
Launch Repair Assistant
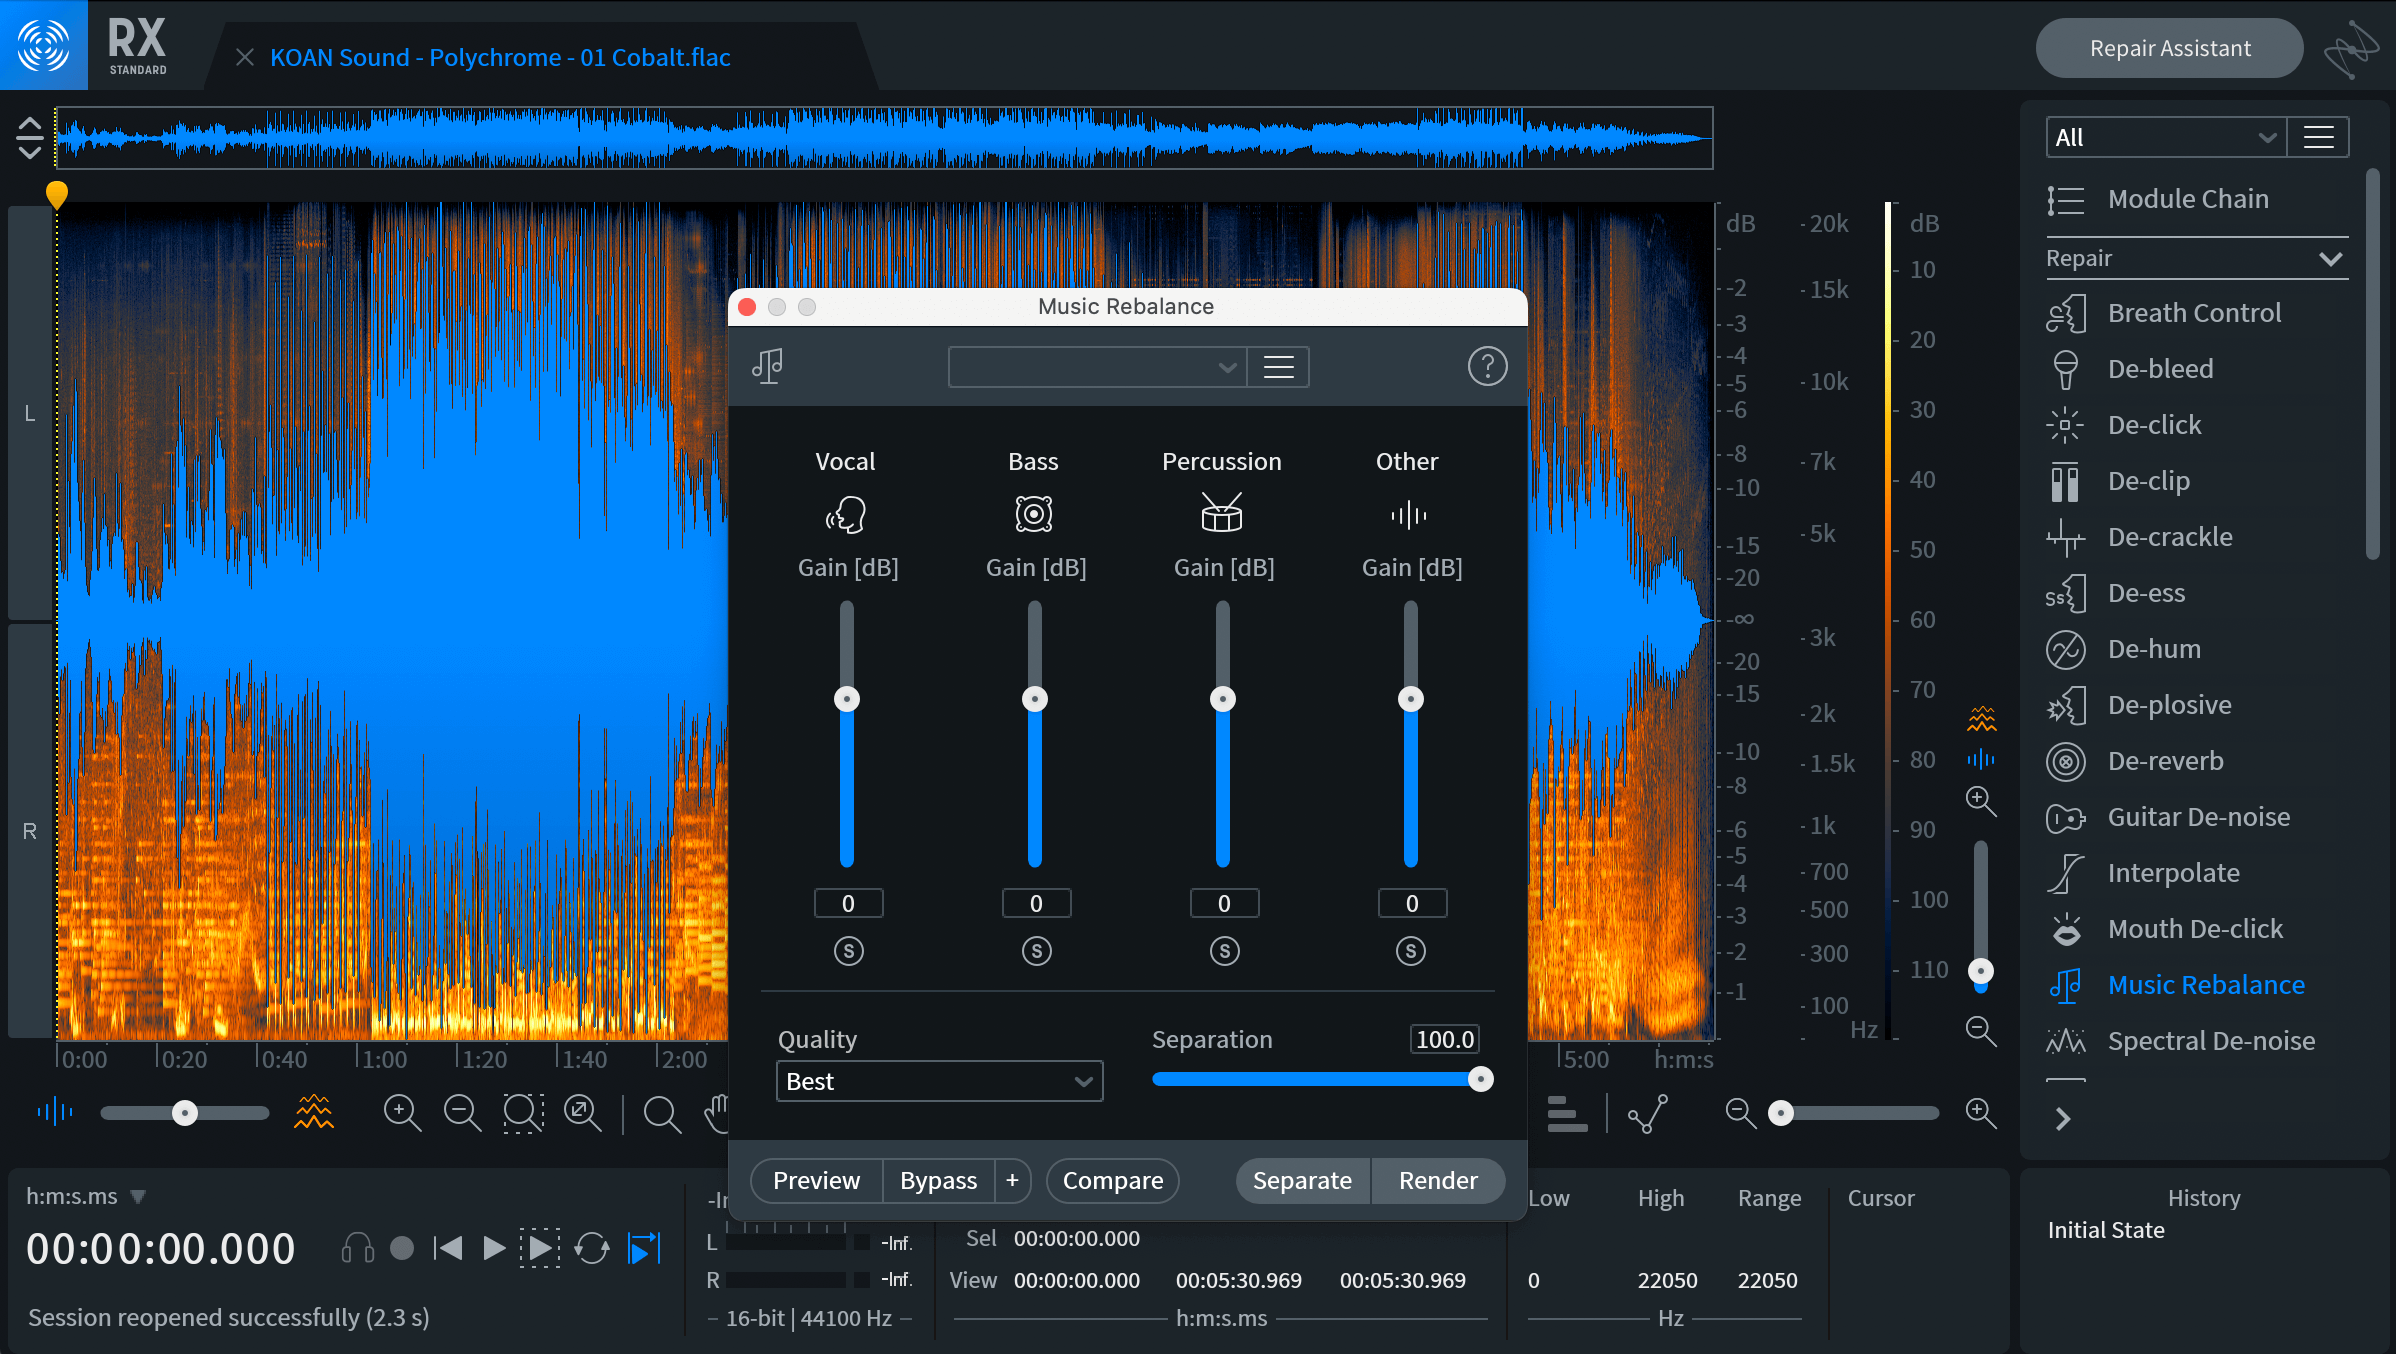click(2169, 48)
